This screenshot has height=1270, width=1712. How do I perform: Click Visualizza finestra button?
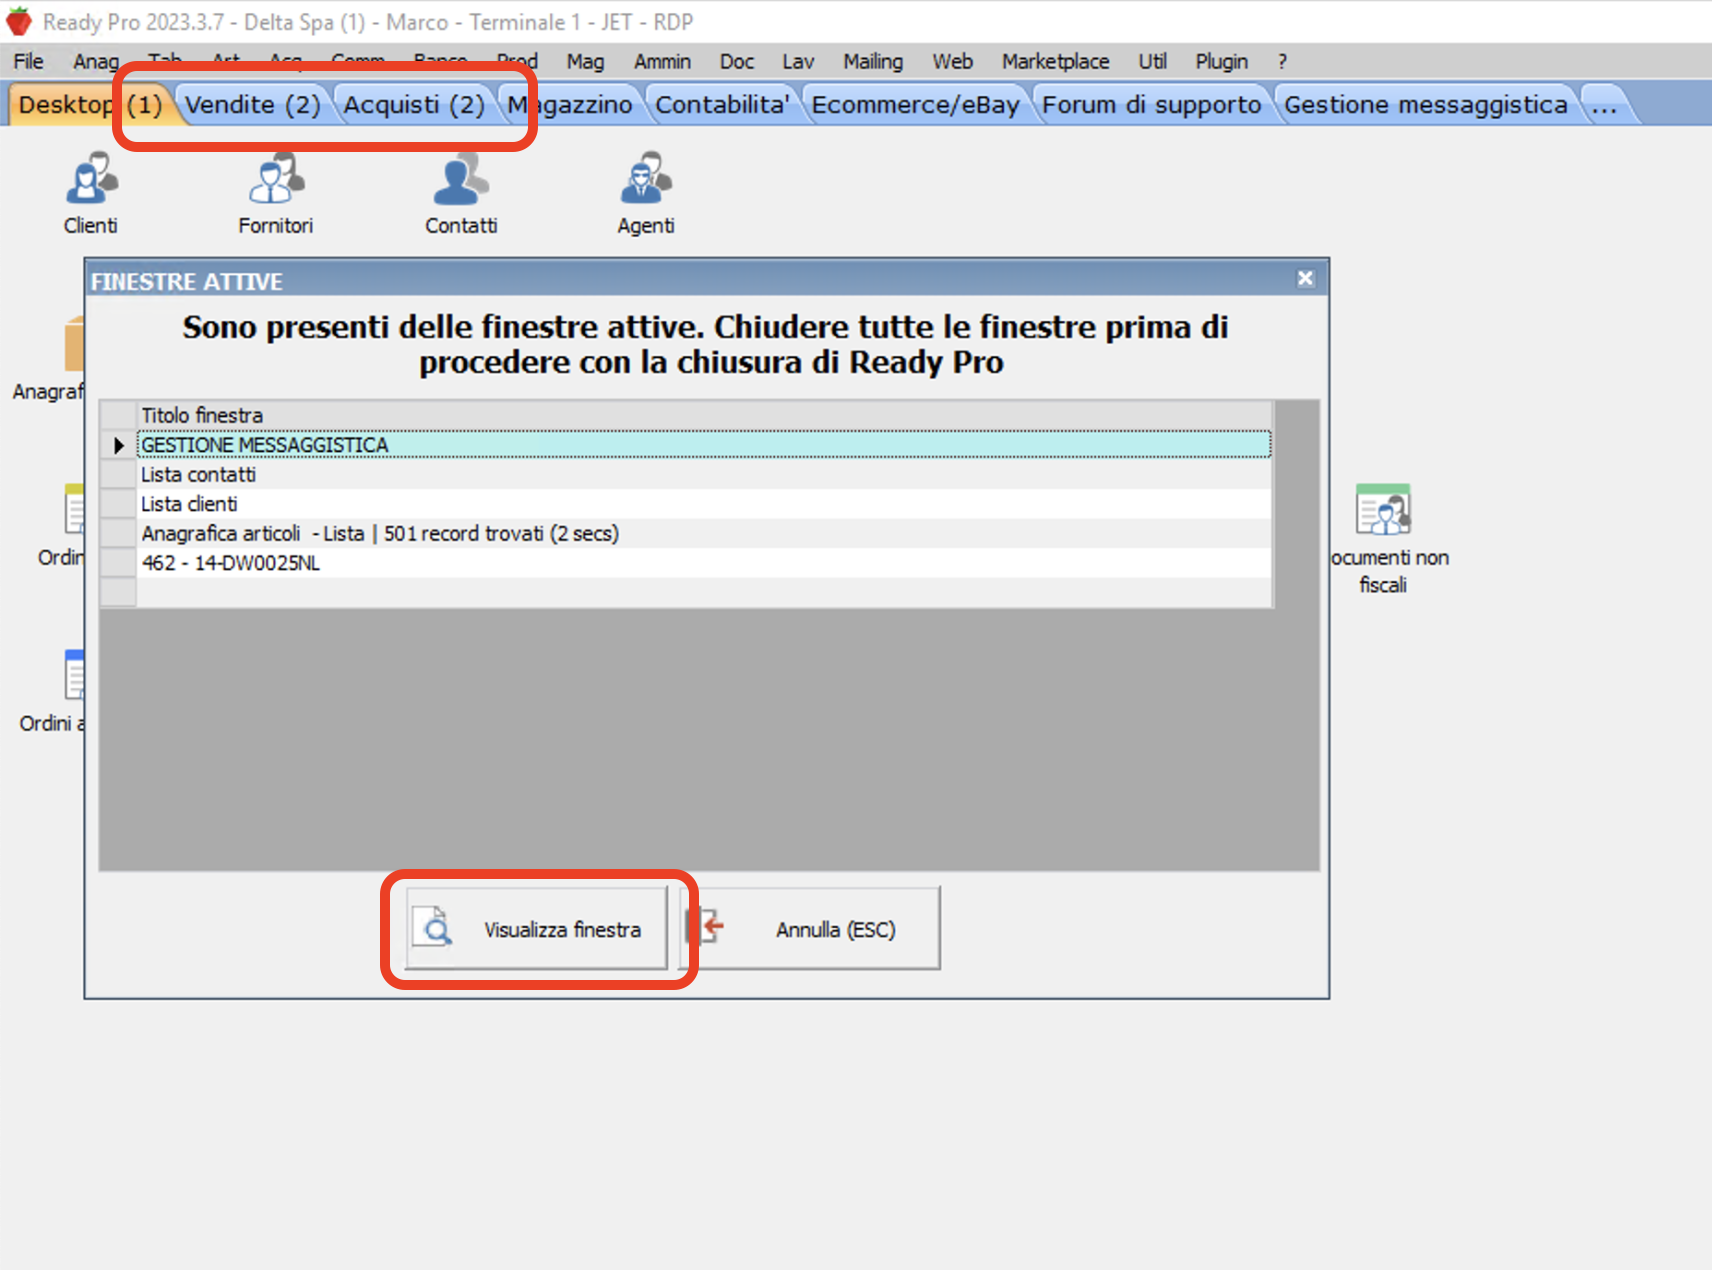536,929
